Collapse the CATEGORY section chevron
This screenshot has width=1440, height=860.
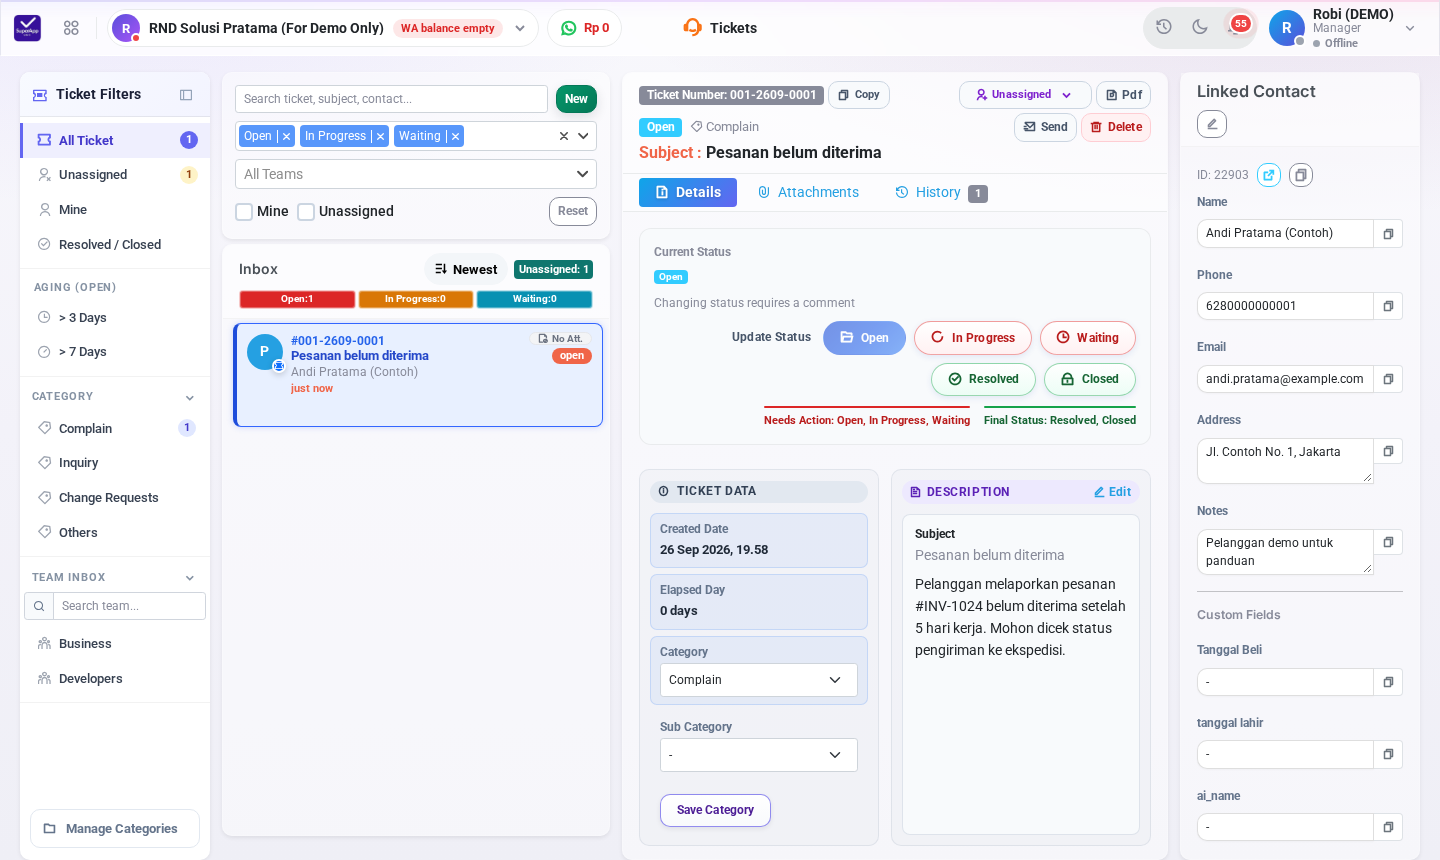coord(190,398)
